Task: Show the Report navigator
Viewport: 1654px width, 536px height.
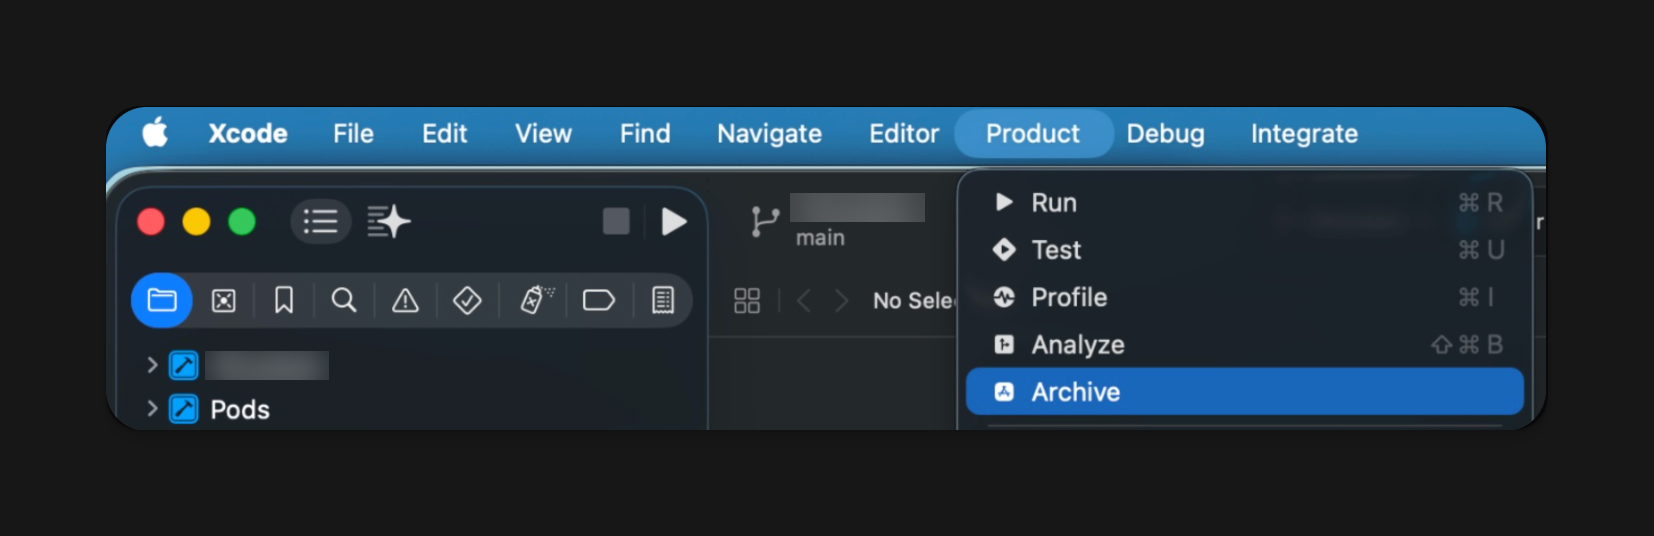Action: coord(663,300)
